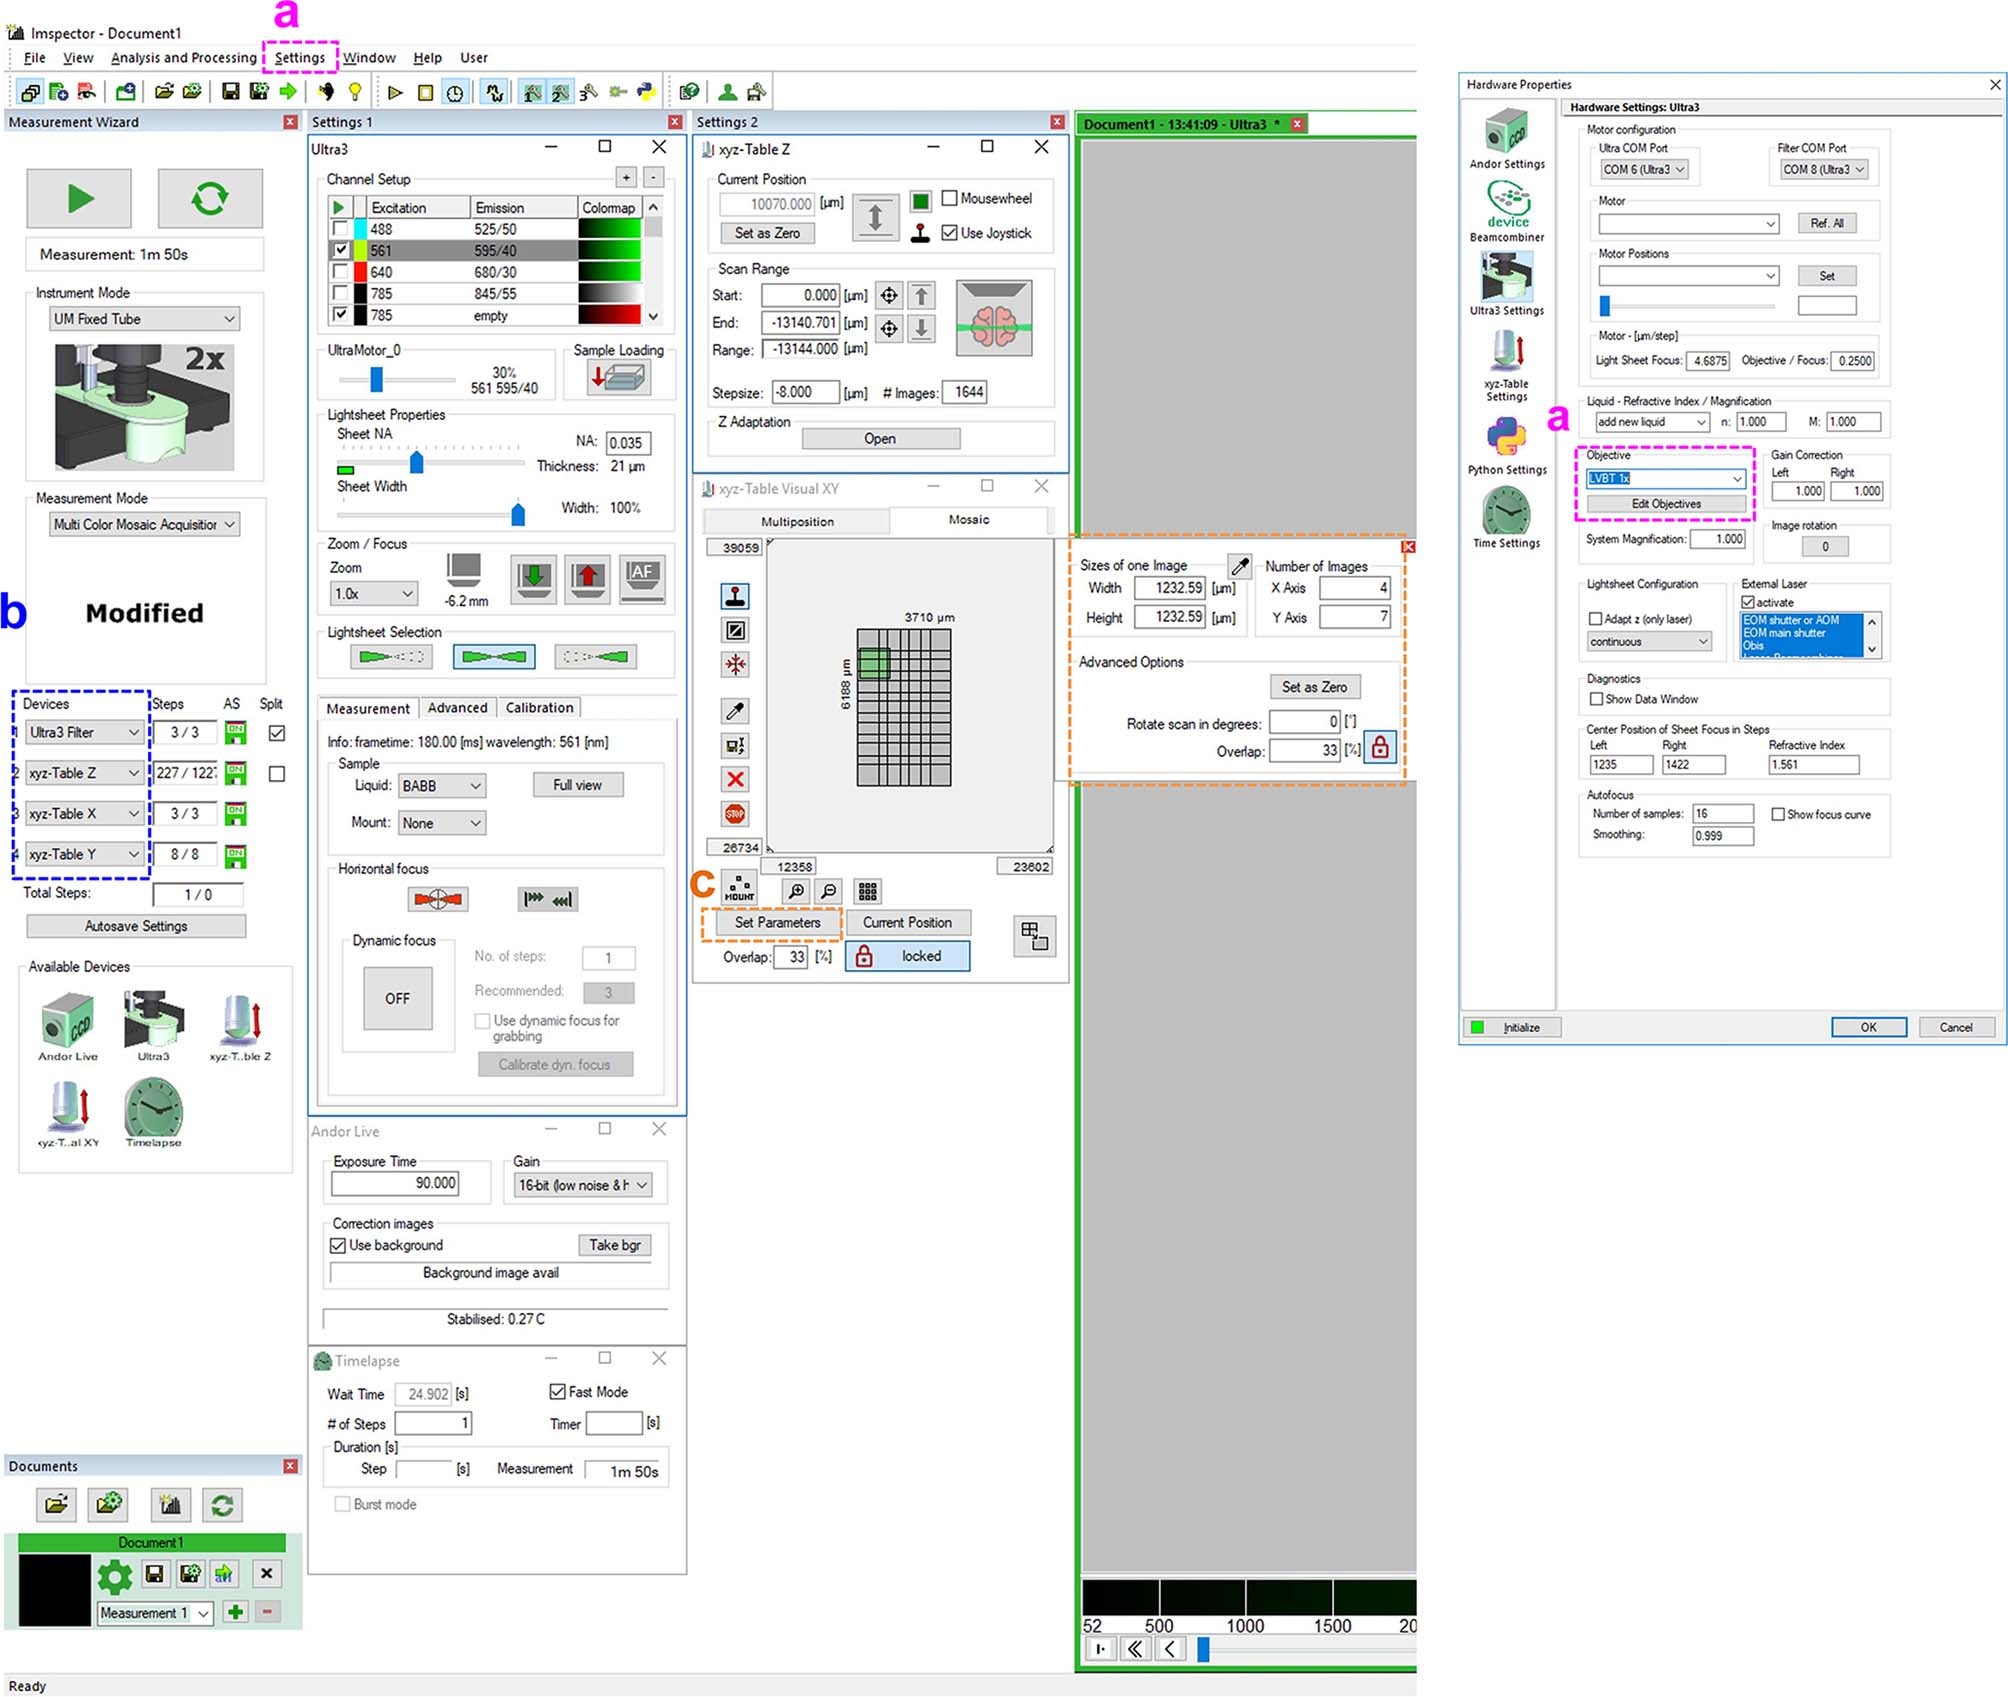Click the refresh button in Measurement Wizard
2008x1697 pixels.
click(x=209, y=198)
